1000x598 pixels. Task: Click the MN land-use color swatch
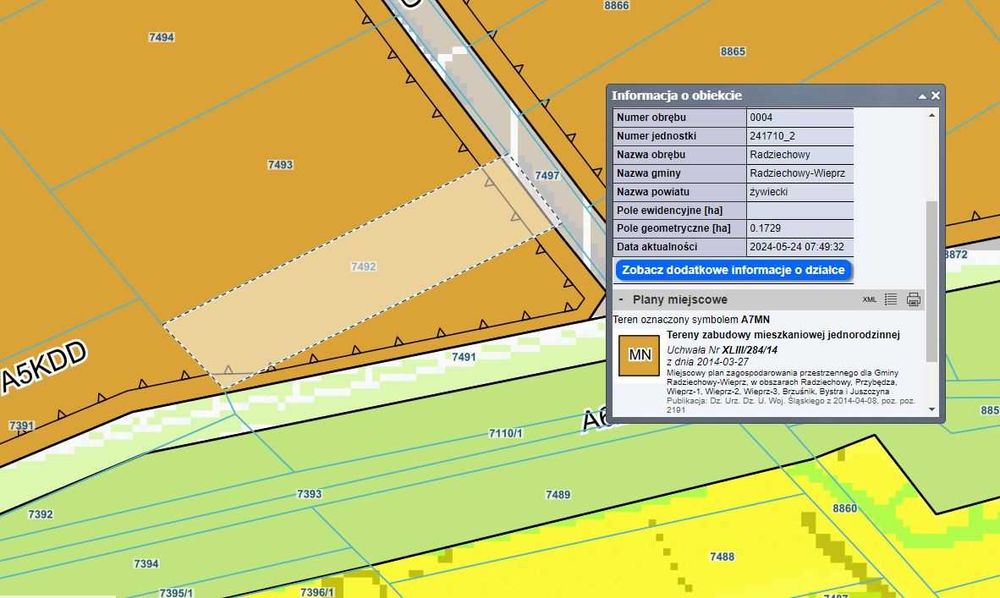click(639, 355)
